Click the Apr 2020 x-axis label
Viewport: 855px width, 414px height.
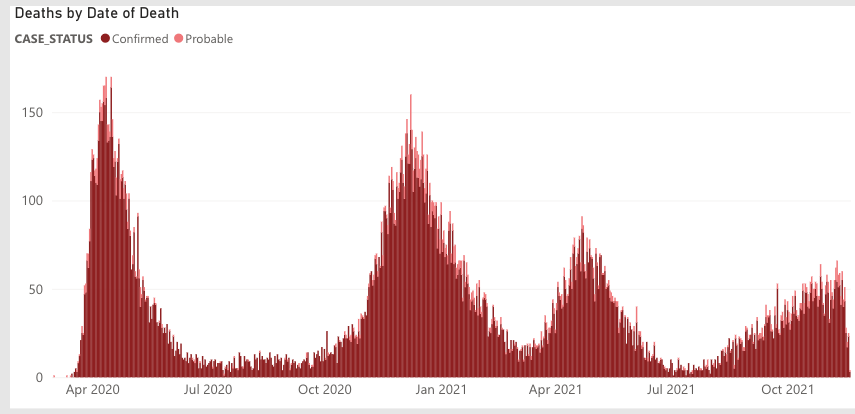93,389
